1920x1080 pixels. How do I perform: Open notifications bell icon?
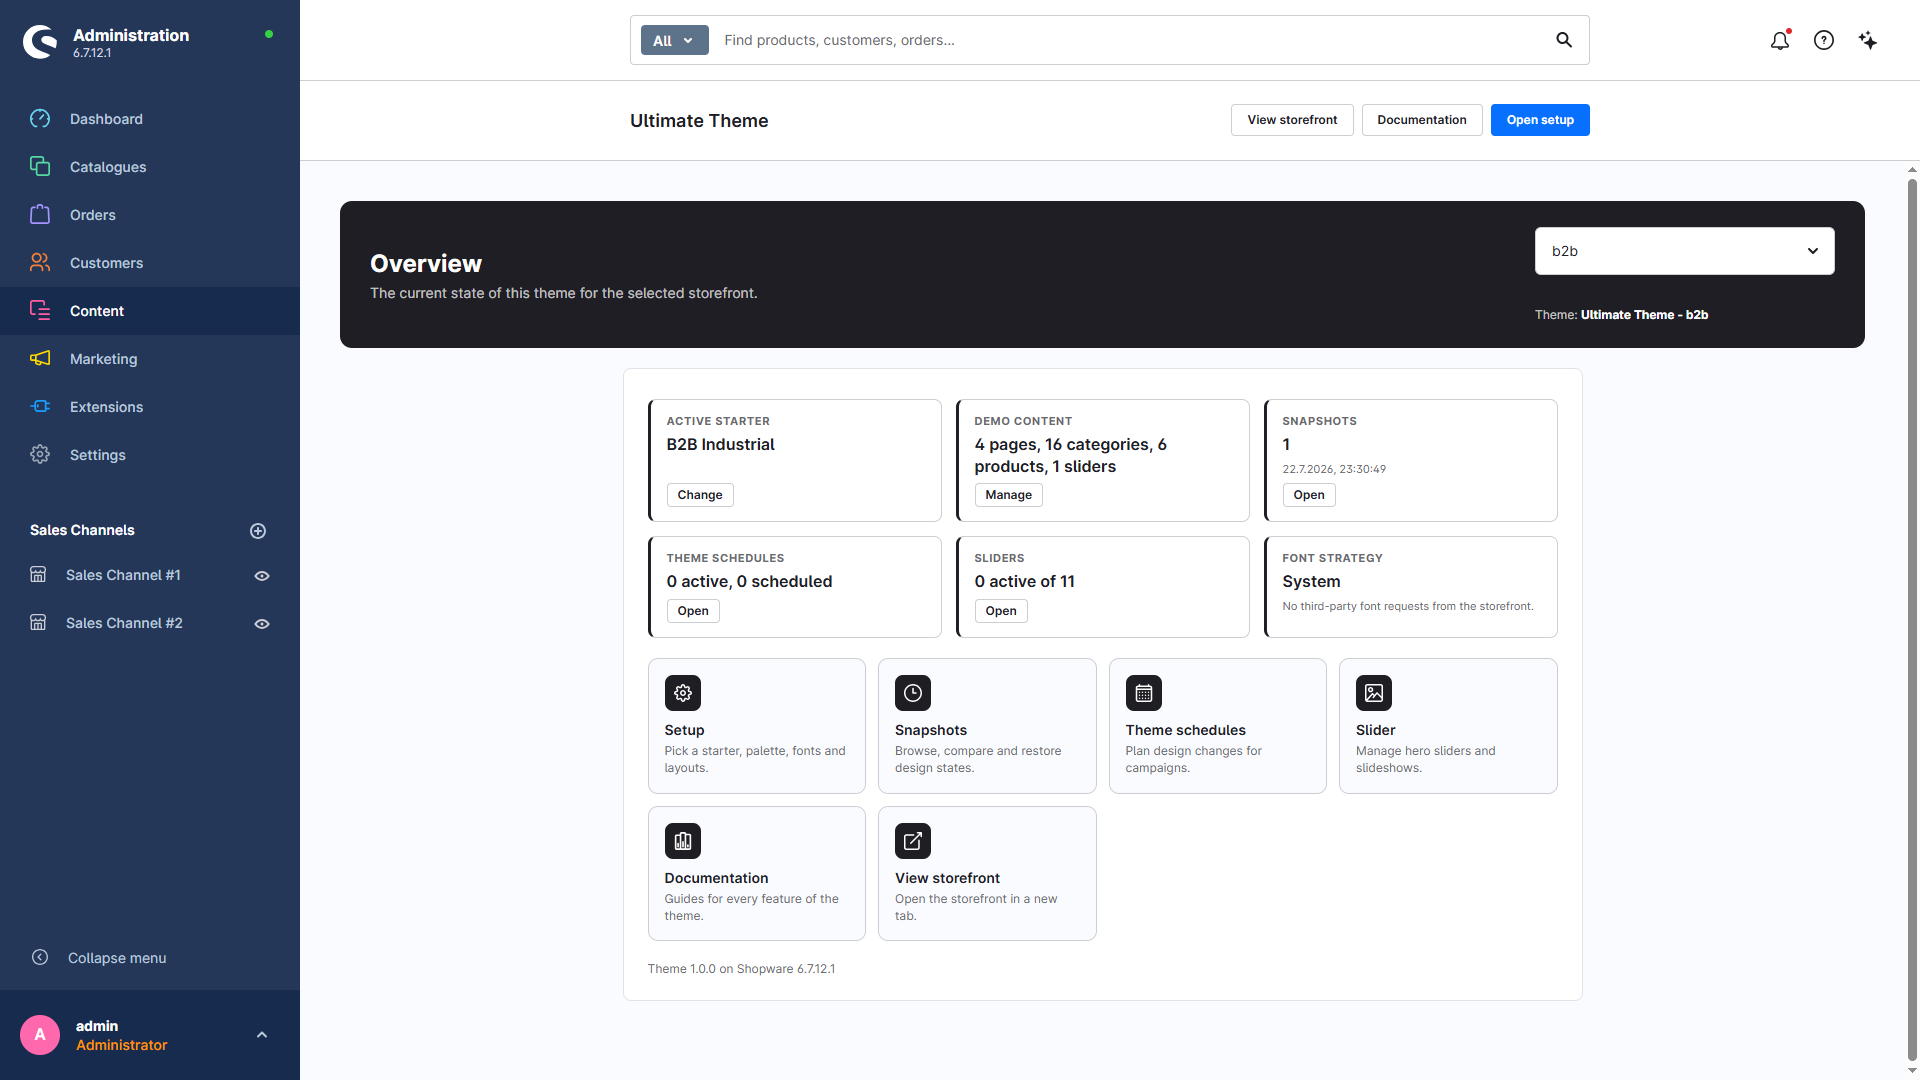[x=1780, y=40]
